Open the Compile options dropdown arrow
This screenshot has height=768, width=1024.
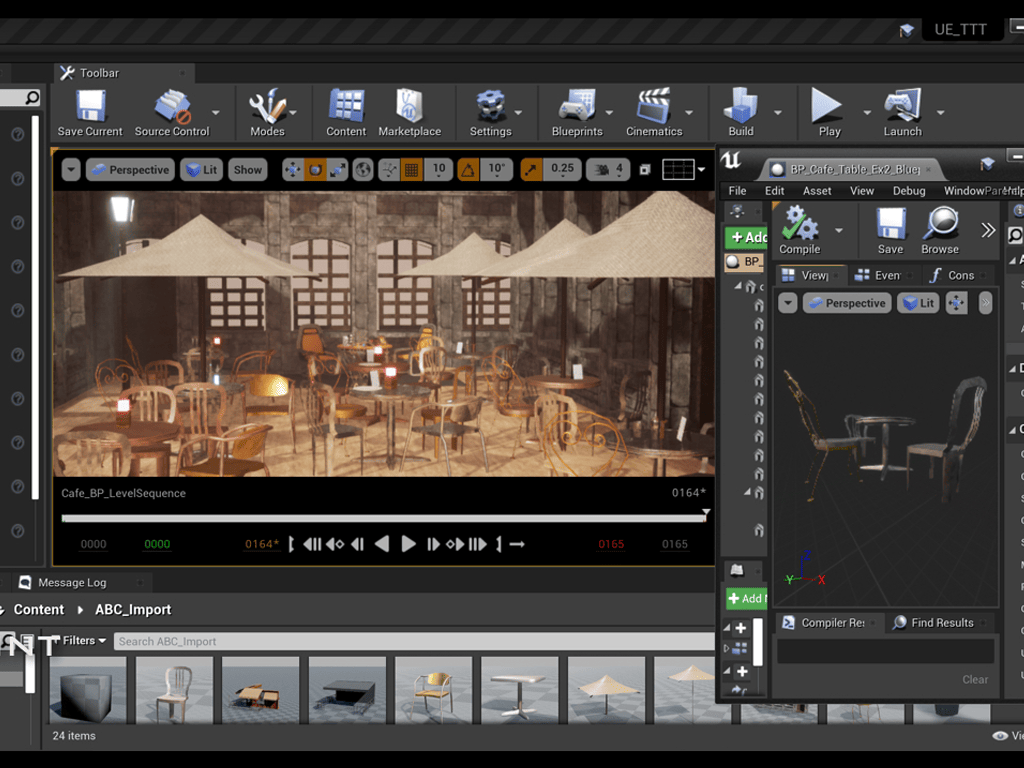(839, 230)
